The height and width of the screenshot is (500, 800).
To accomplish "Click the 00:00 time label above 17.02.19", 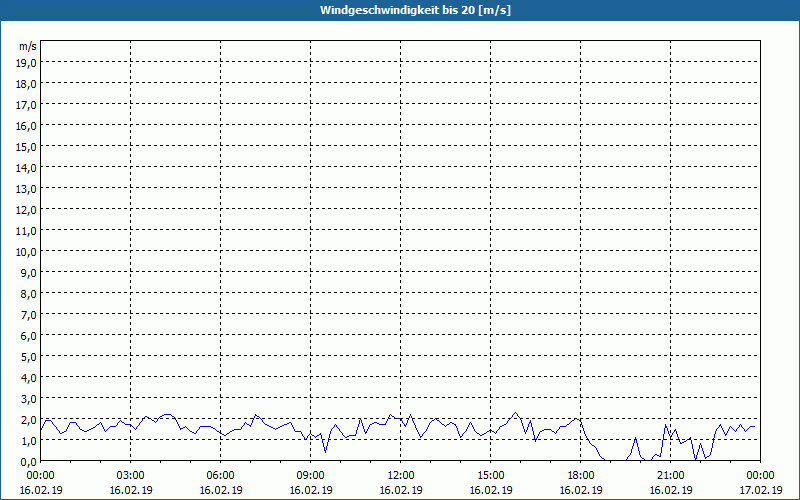I will tap(760, 476).
